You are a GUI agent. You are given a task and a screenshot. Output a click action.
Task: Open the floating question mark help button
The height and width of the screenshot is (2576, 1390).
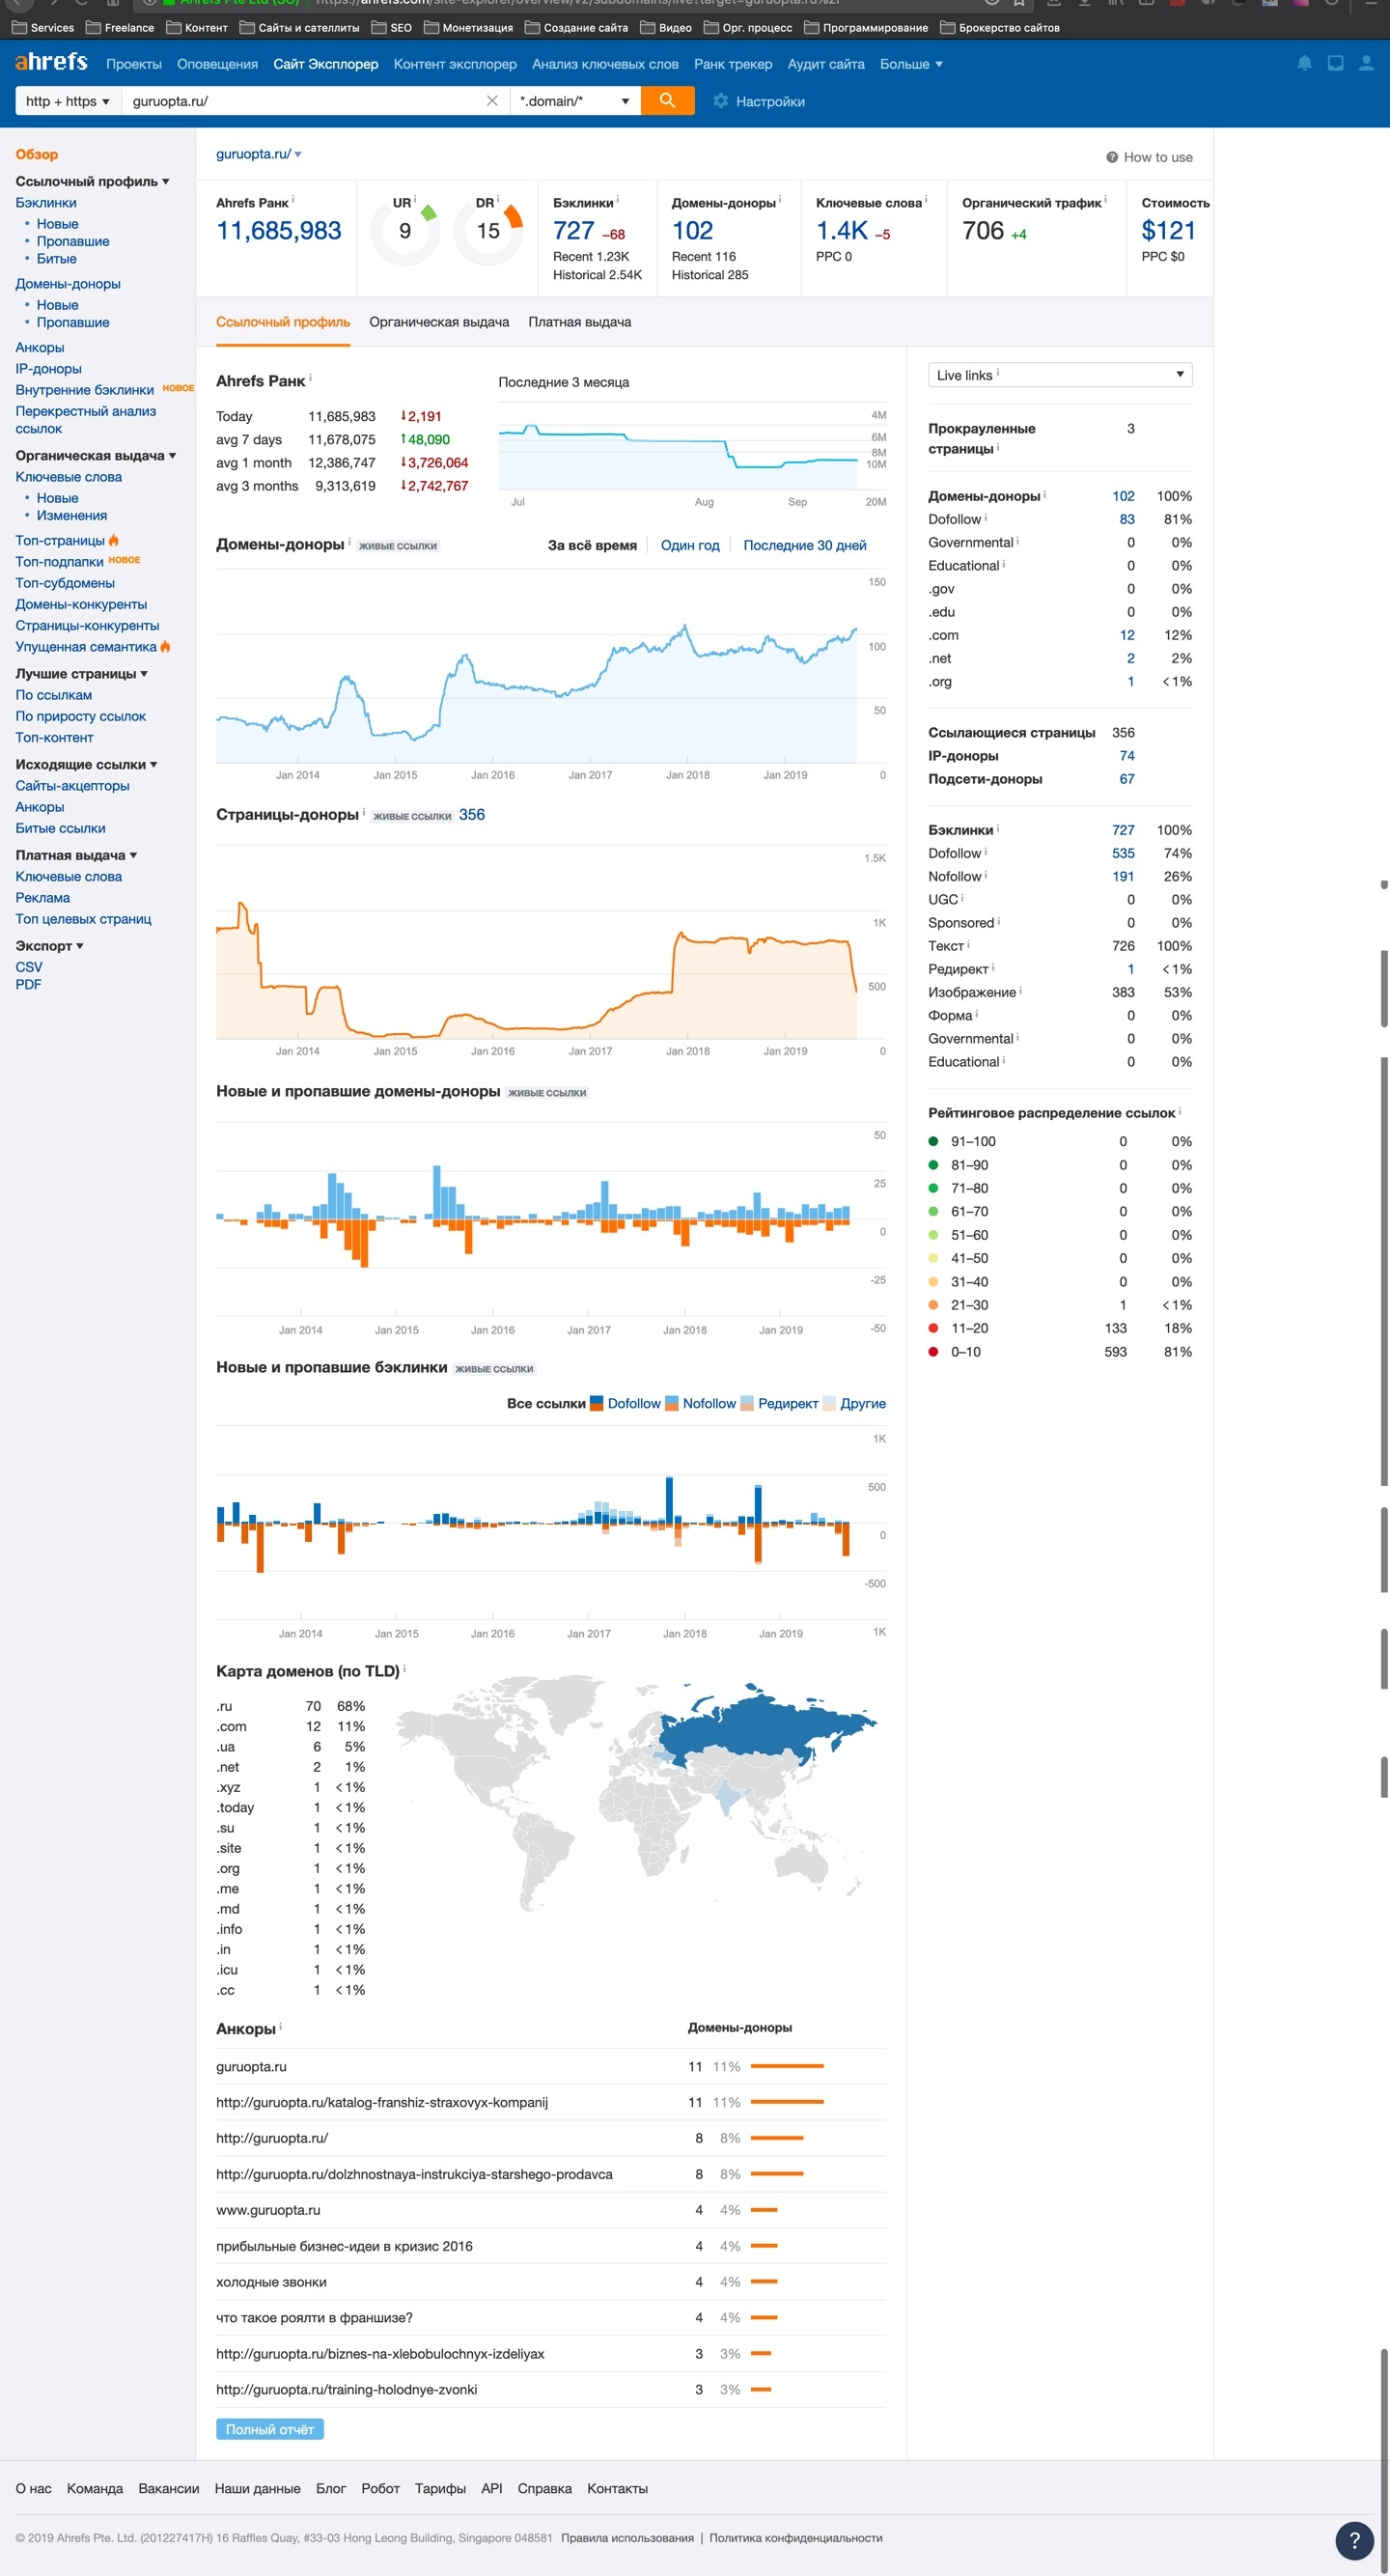coord(1354,2541)
